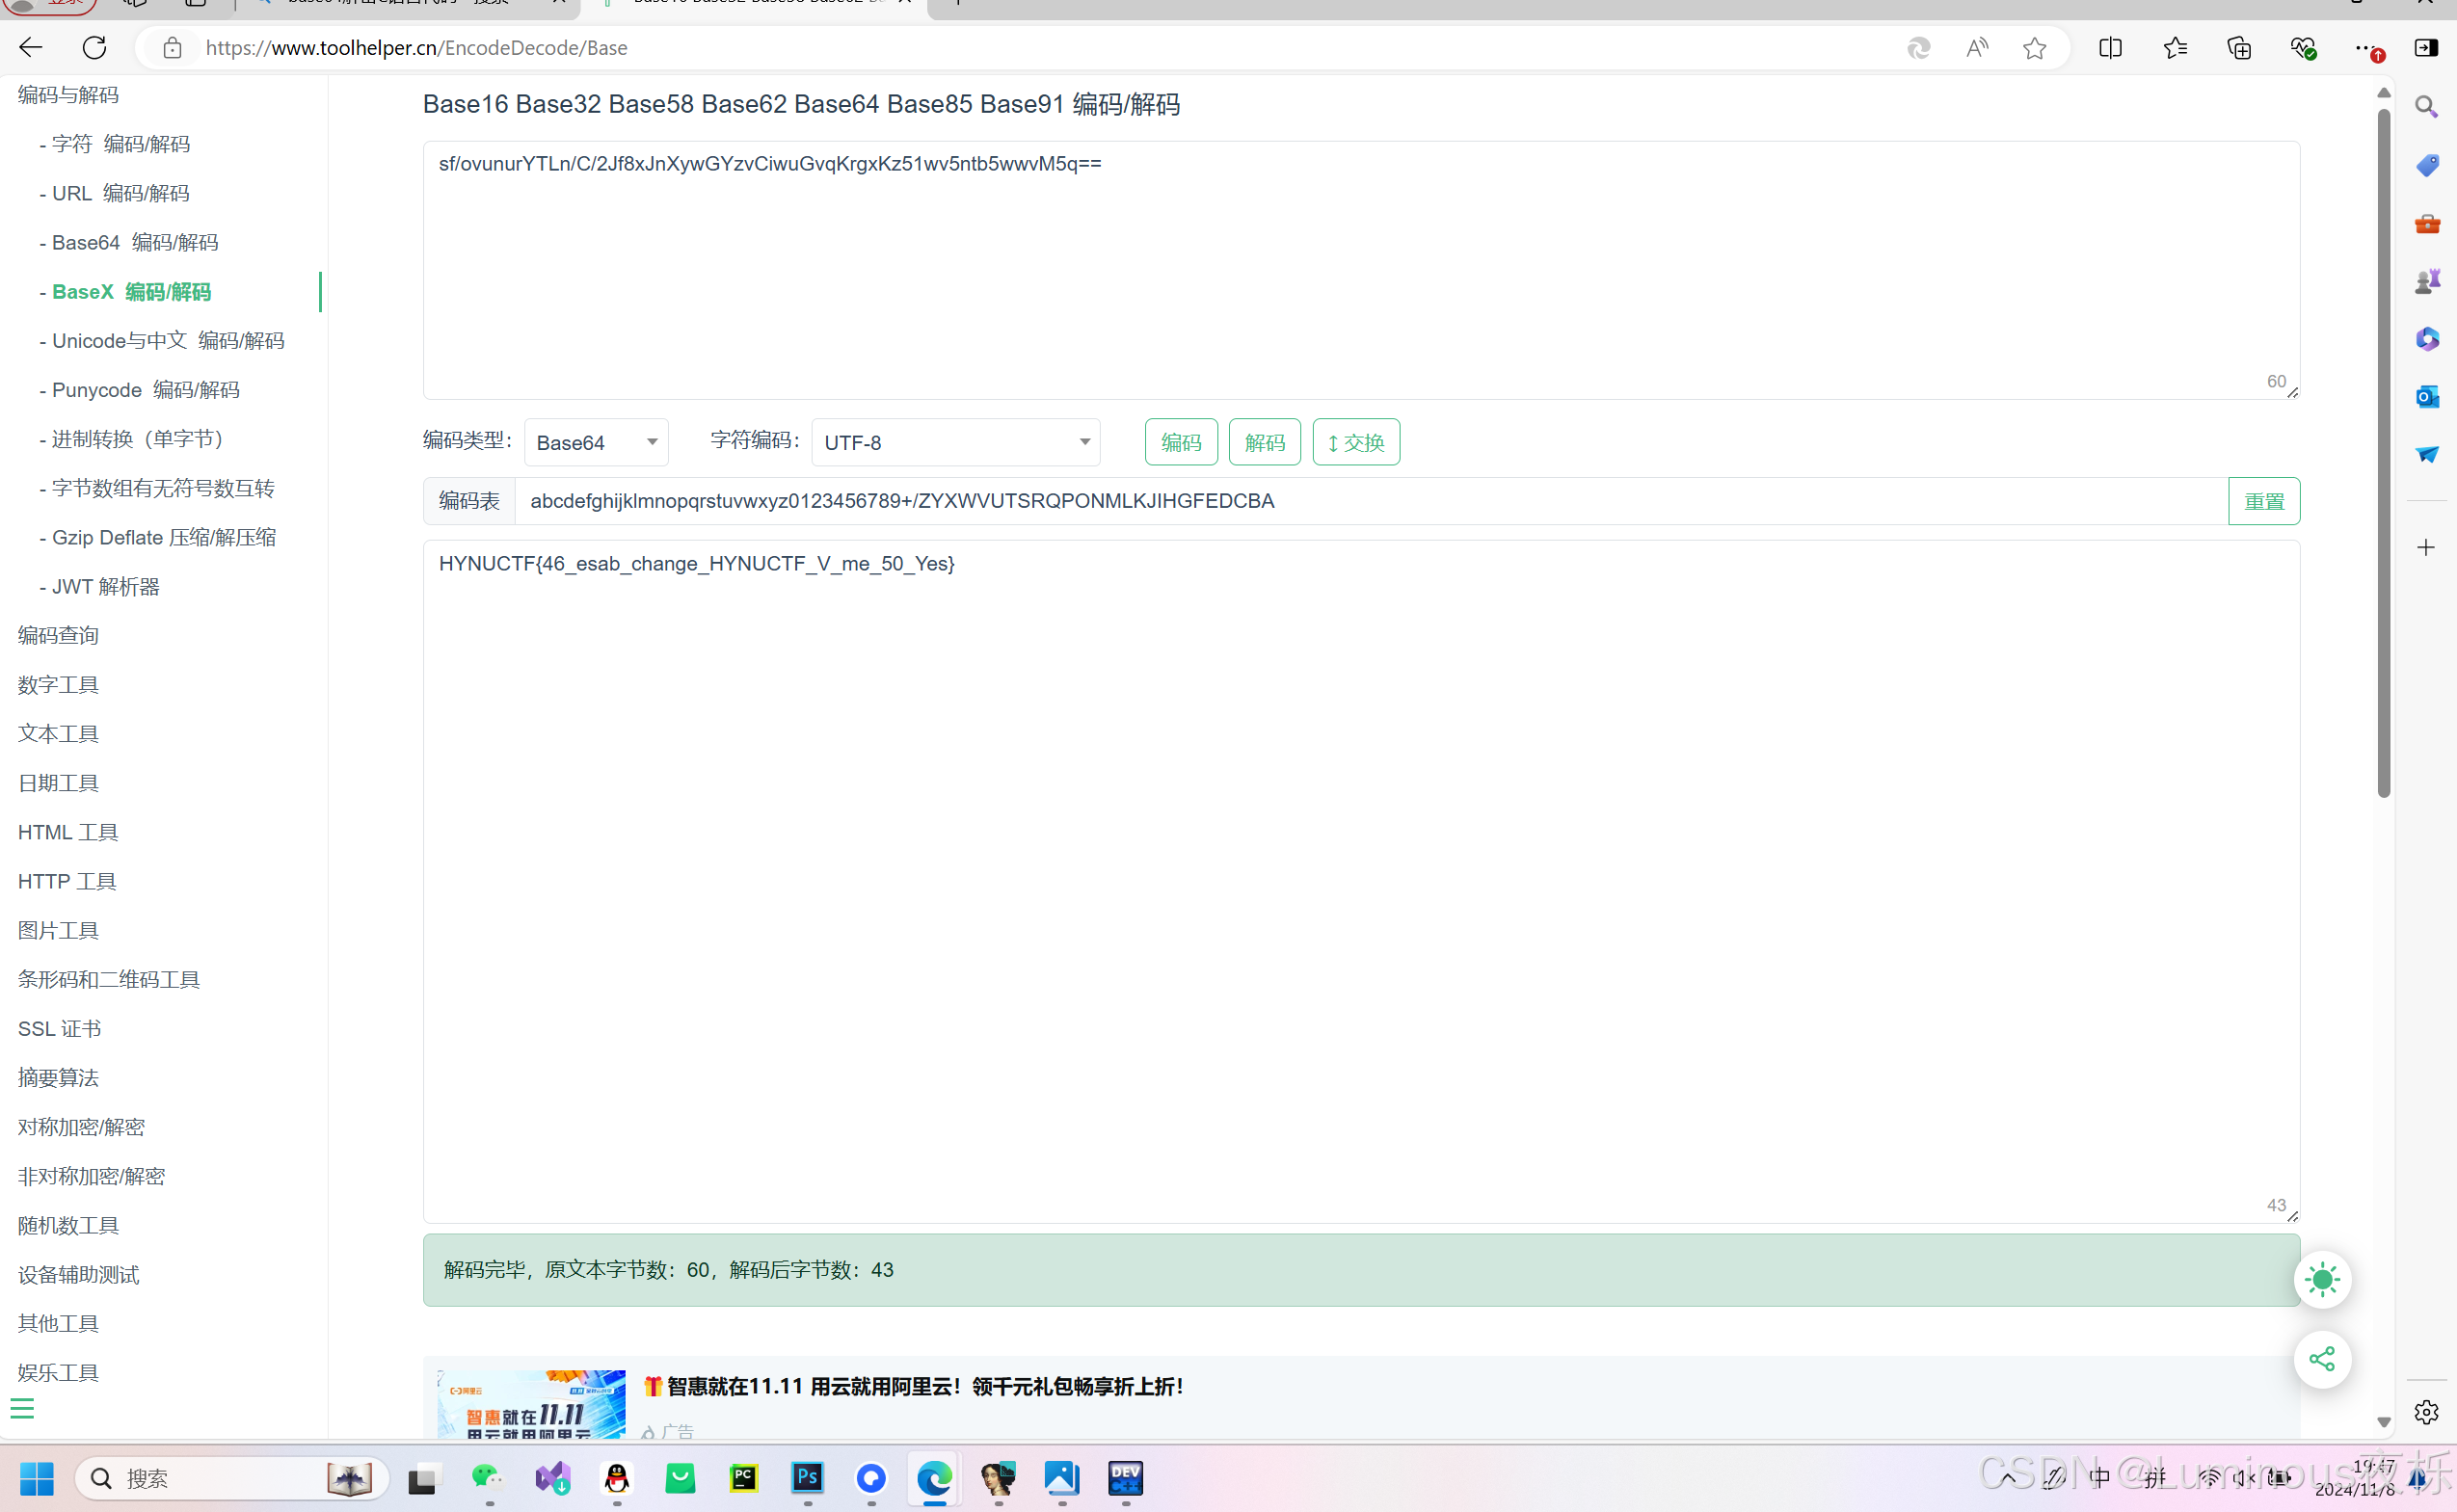Open browser Collections icon
The image size is (2457, 1512).
[2239, 48]
